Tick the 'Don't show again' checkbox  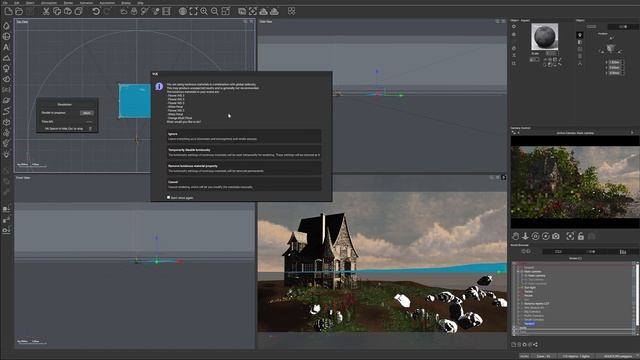tap(169, 198)
